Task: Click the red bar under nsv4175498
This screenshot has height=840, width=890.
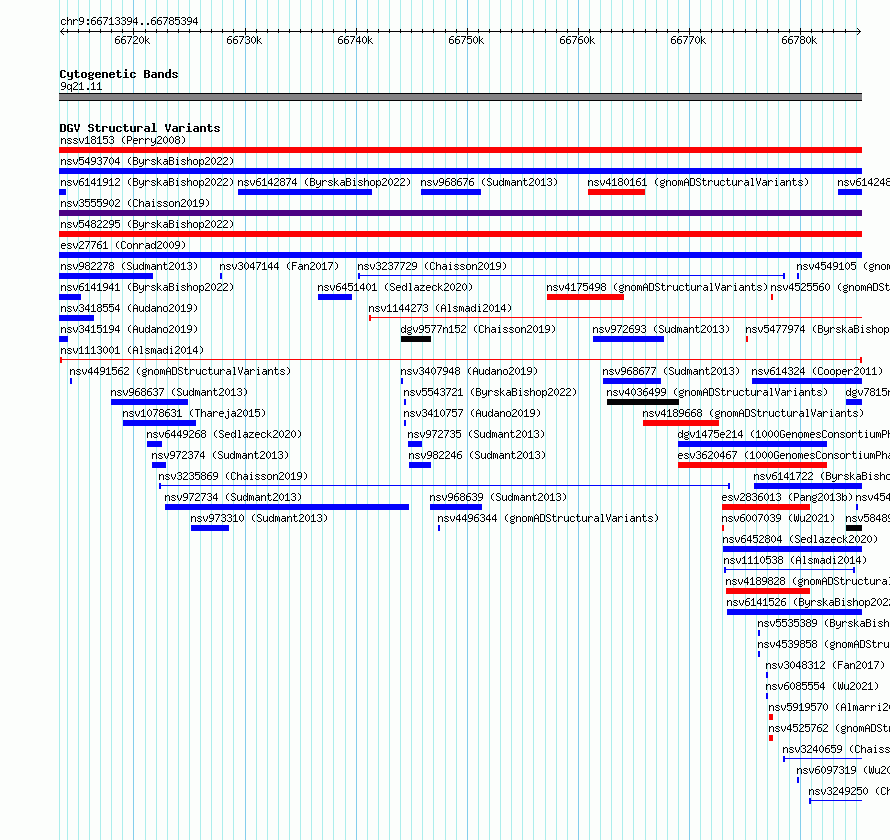Action: pos(585,297)
